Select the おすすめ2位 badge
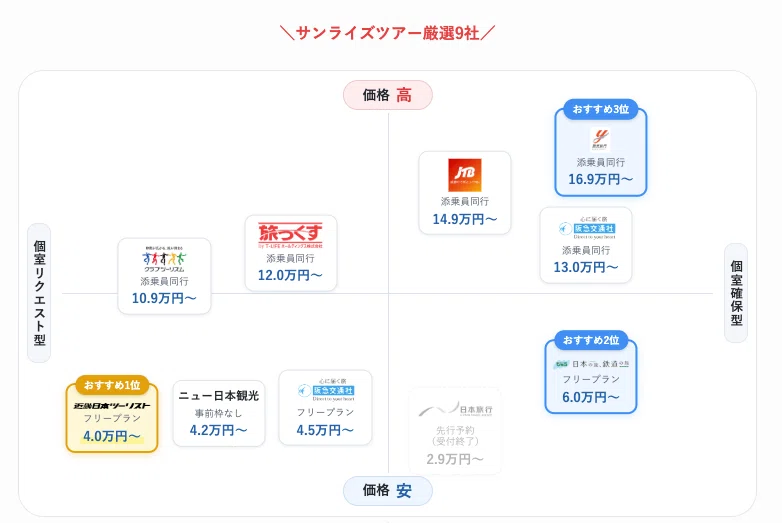The height and width of the screenshot is (523, 782). tap(591, 340)
